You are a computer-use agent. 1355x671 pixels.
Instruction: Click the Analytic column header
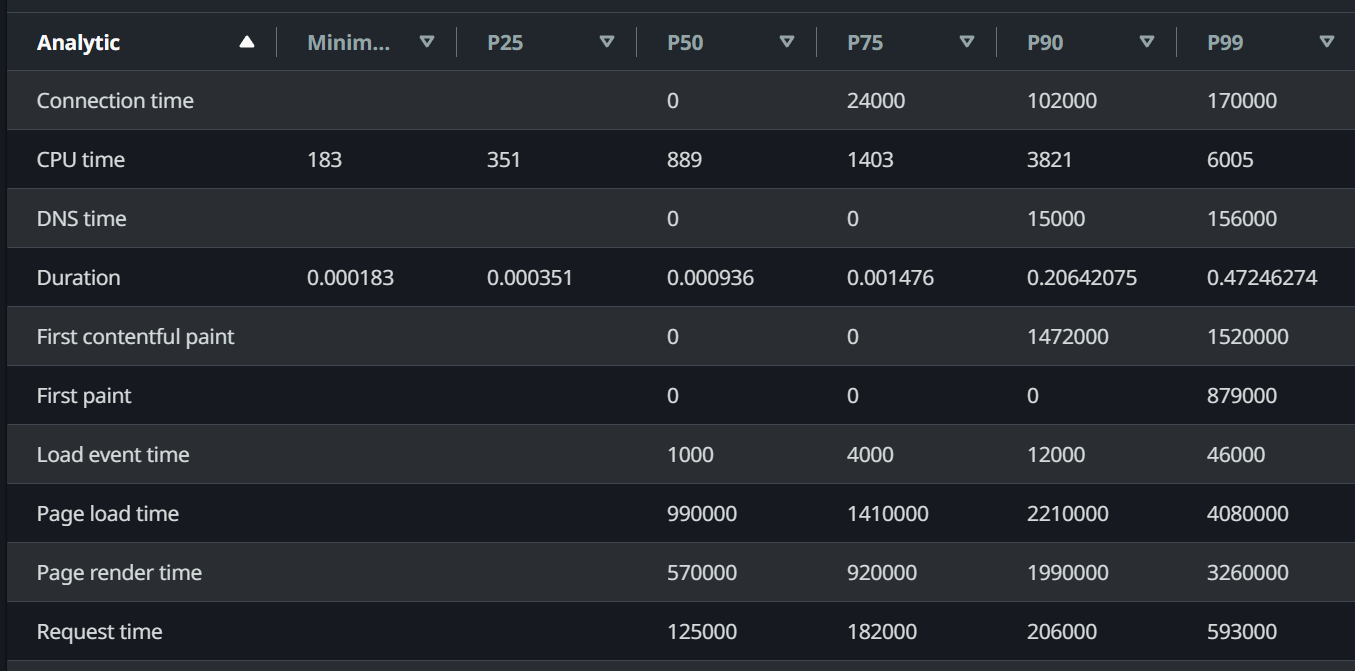click(x=79, y=43)
